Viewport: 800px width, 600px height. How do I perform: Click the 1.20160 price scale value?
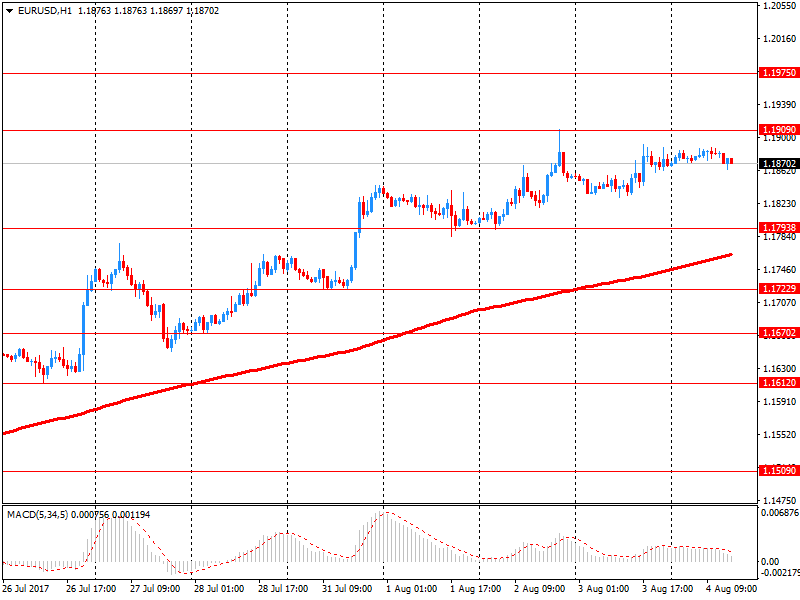780,39
